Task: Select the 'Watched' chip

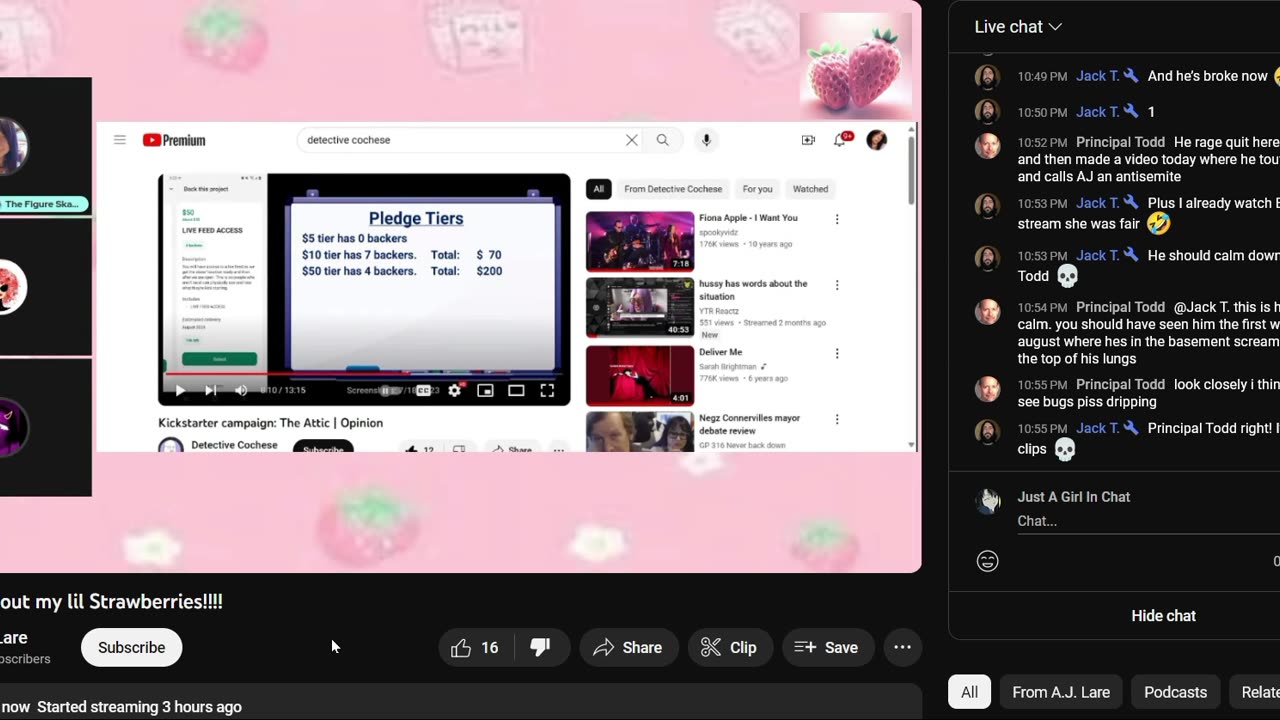Action: [810, 189]
